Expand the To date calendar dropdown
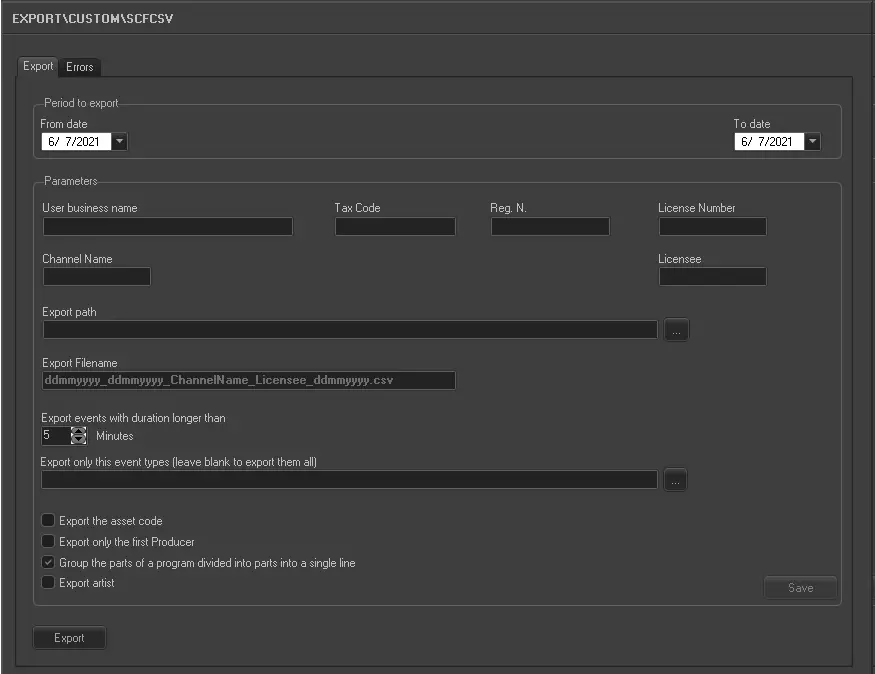The image size is (875, 674). pyautogui.click(x=812, y=142)
